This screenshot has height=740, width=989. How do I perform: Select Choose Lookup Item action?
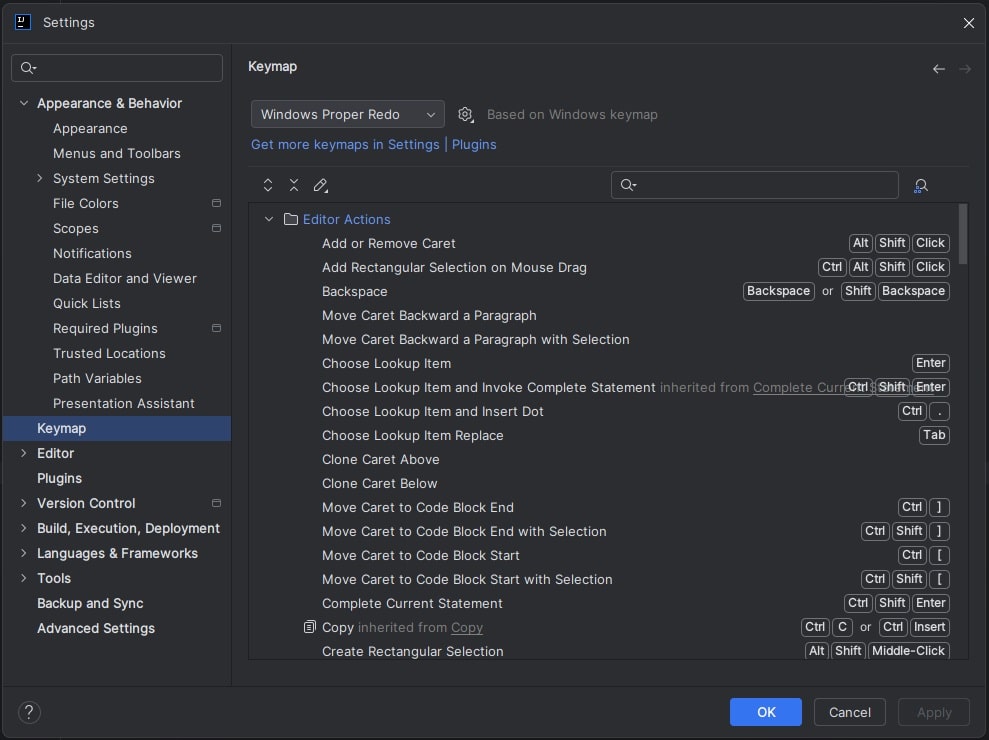(386, 363)
